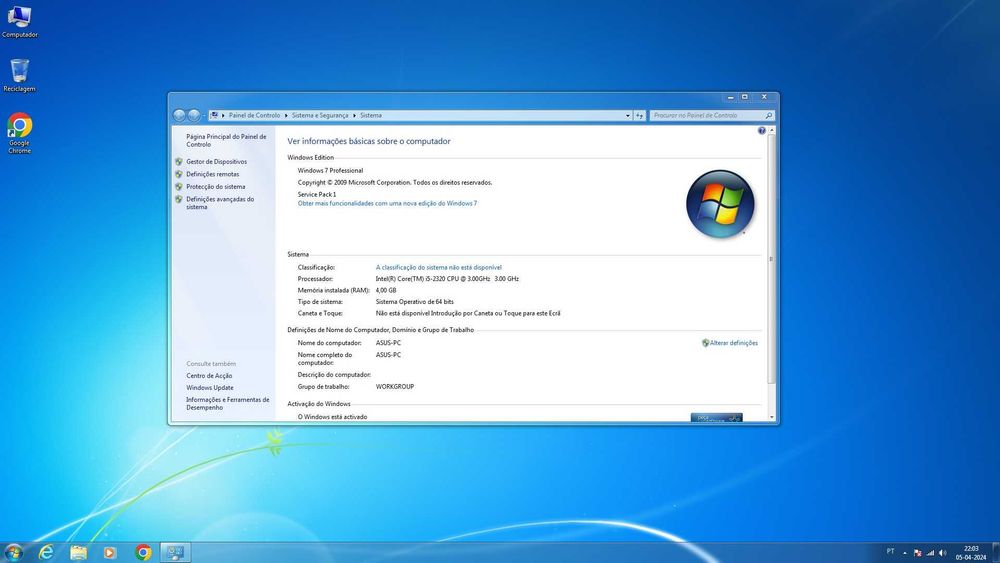
Task: Minimize the Sistema window
Action: (x=730, y=97)
